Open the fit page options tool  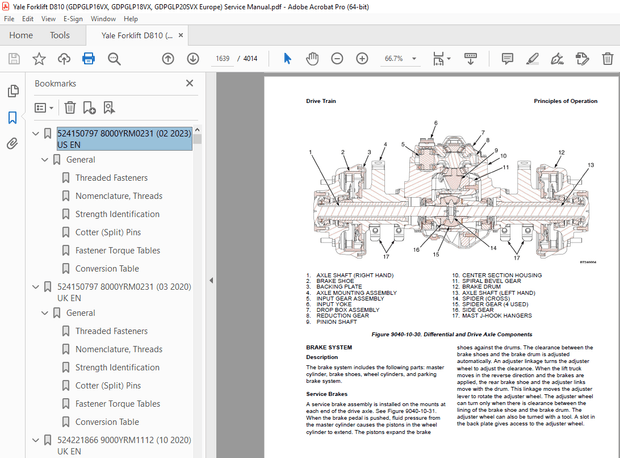pyautogui.click(x=438, y=59)
